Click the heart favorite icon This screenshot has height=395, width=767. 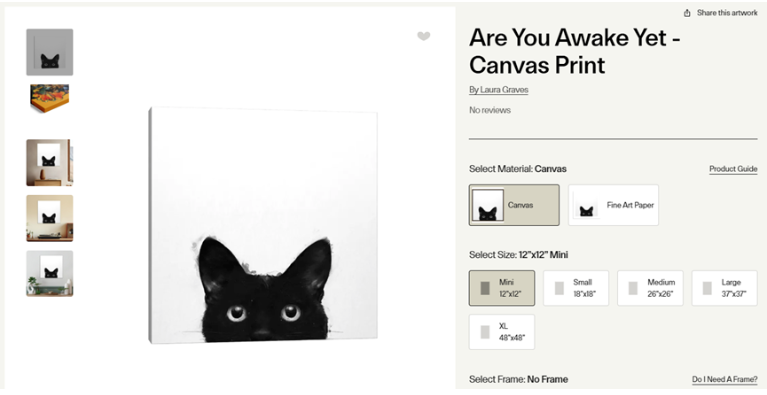424,36
